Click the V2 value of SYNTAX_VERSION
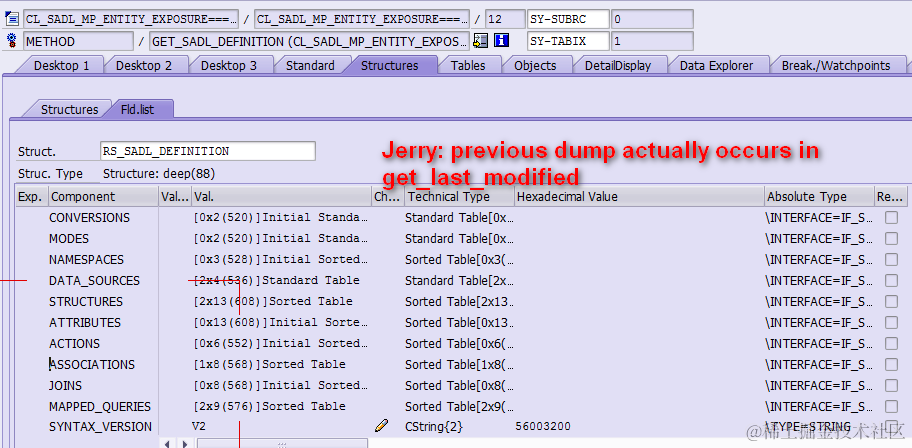The image size is (912, 448). [199, 426]
